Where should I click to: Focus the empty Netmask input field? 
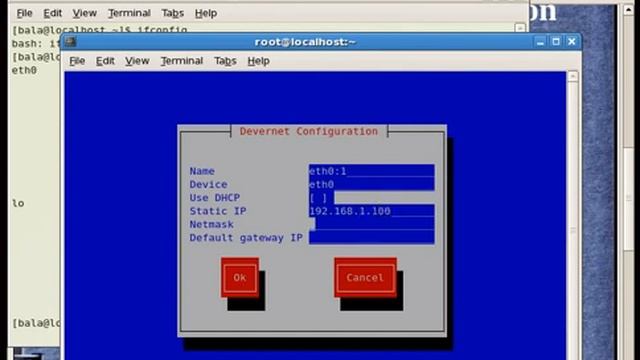371,224
